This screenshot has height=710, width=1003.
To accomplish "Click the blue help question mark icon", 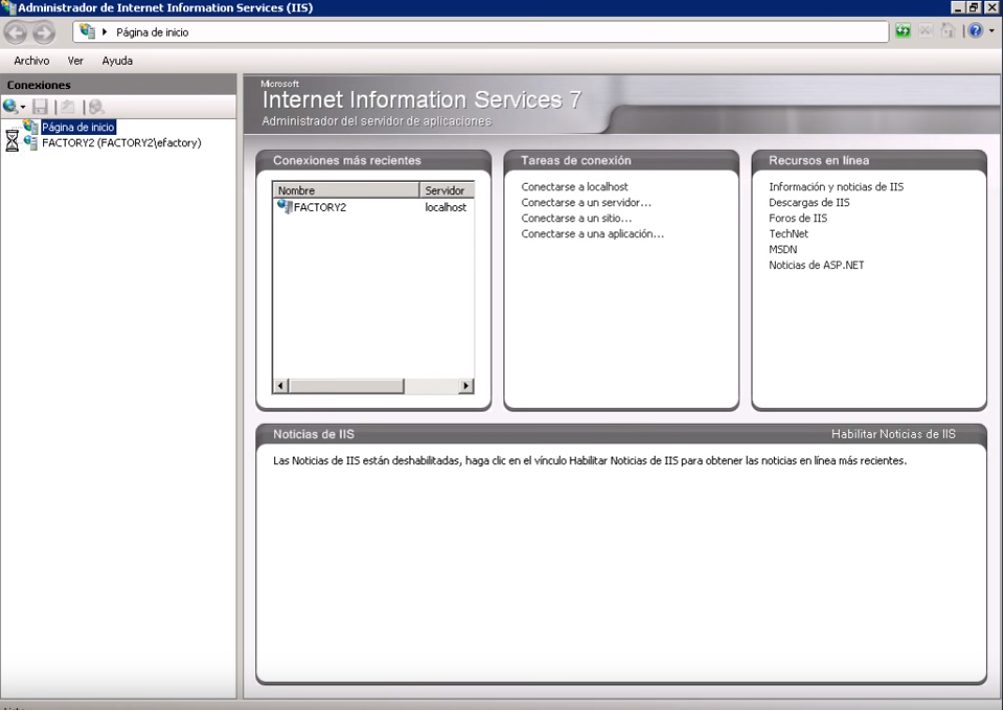I will click(975, 31).
